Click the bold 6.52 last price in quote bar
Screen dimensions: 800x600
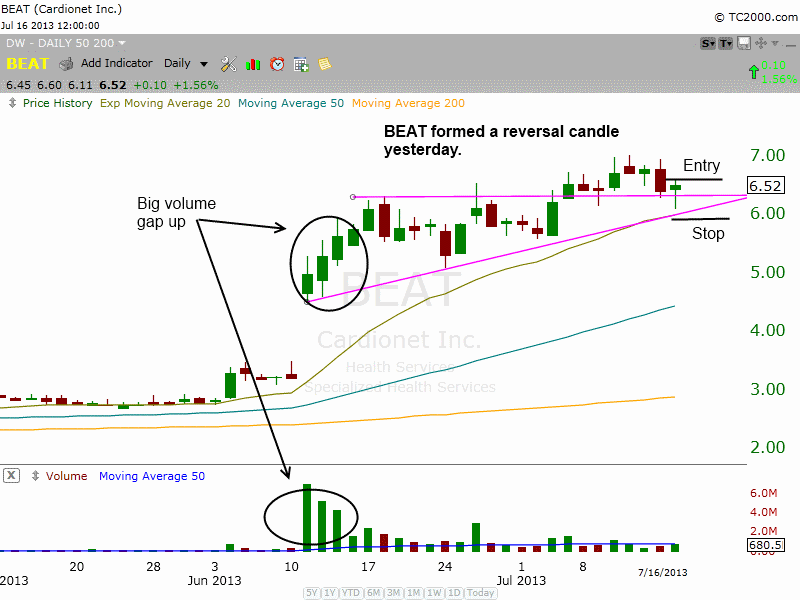point(113,85)
